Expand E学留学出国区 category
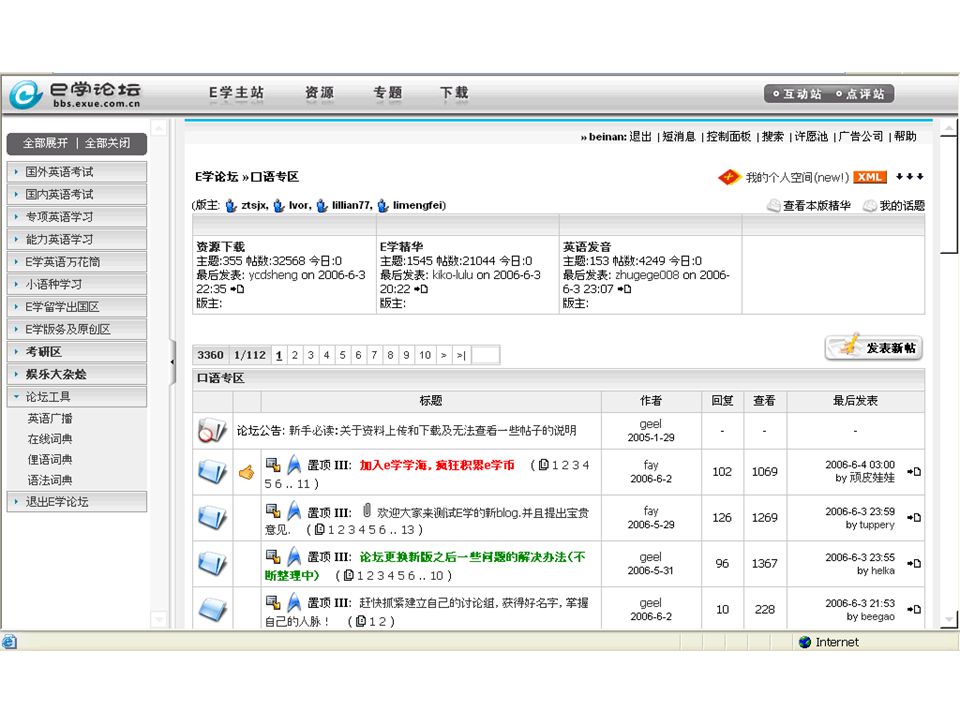This screenshot has height=720, width=960. (x=77, y=307)
